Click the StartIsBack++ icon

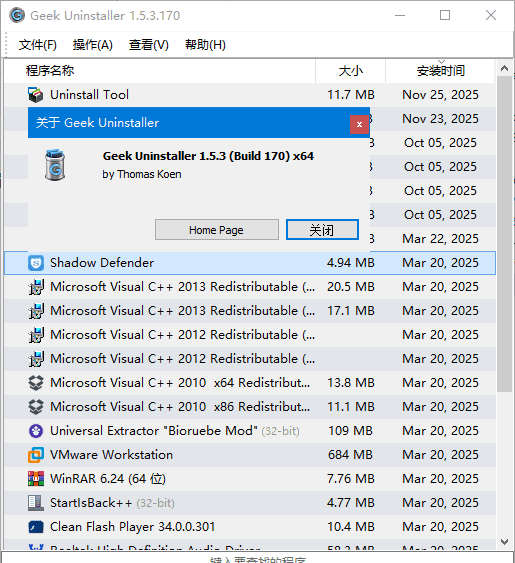pos(36,503)
